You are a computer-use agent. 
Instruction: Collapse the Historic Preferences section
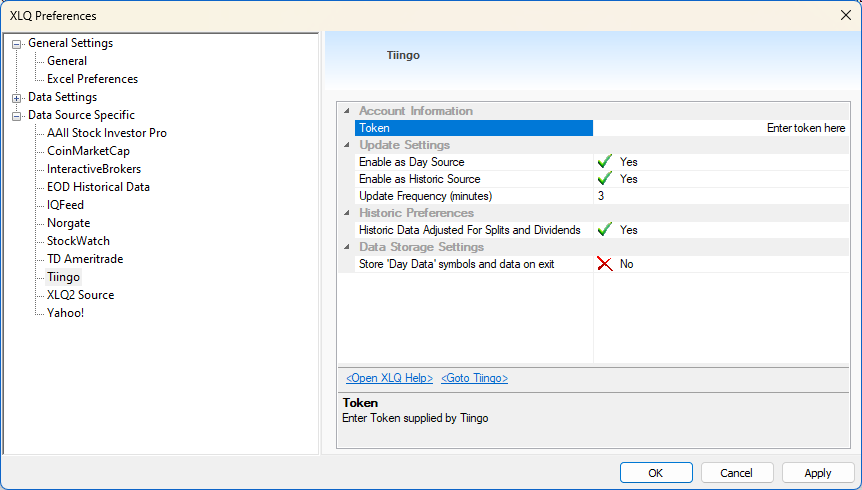[347, 213]
